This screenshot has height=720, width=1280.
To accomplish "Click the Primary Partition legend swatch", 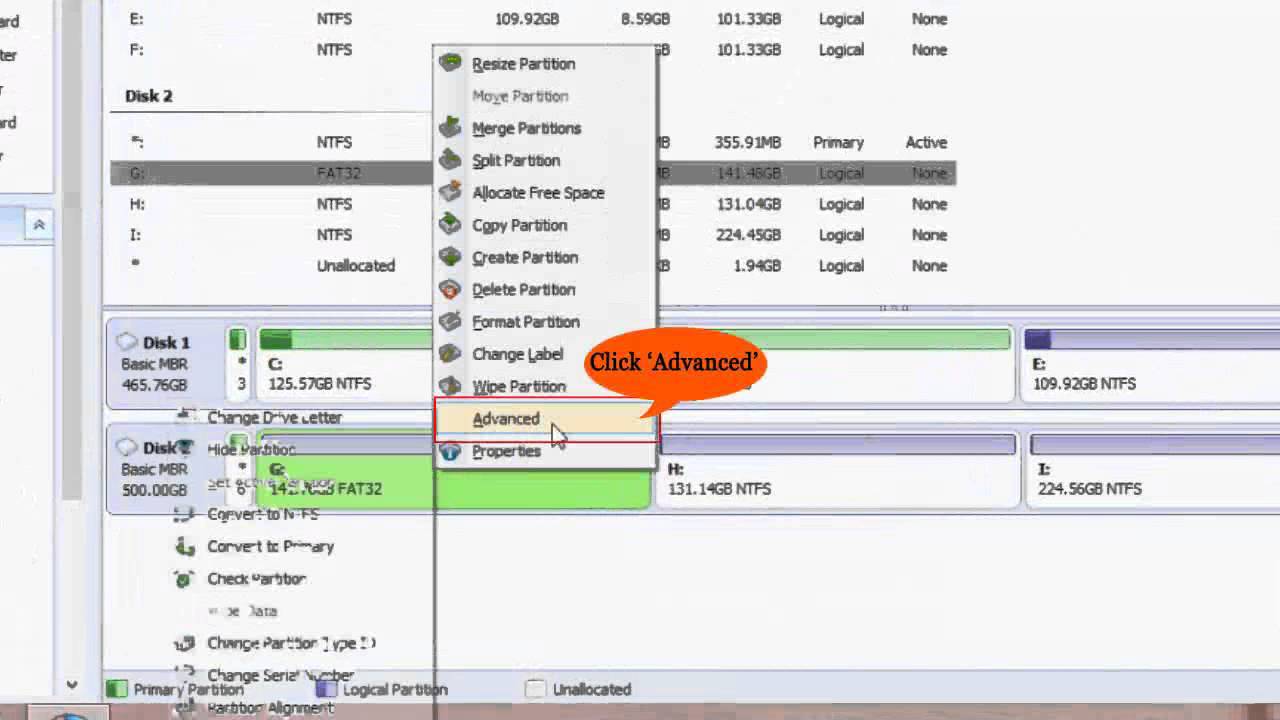I will pos(117,689).
